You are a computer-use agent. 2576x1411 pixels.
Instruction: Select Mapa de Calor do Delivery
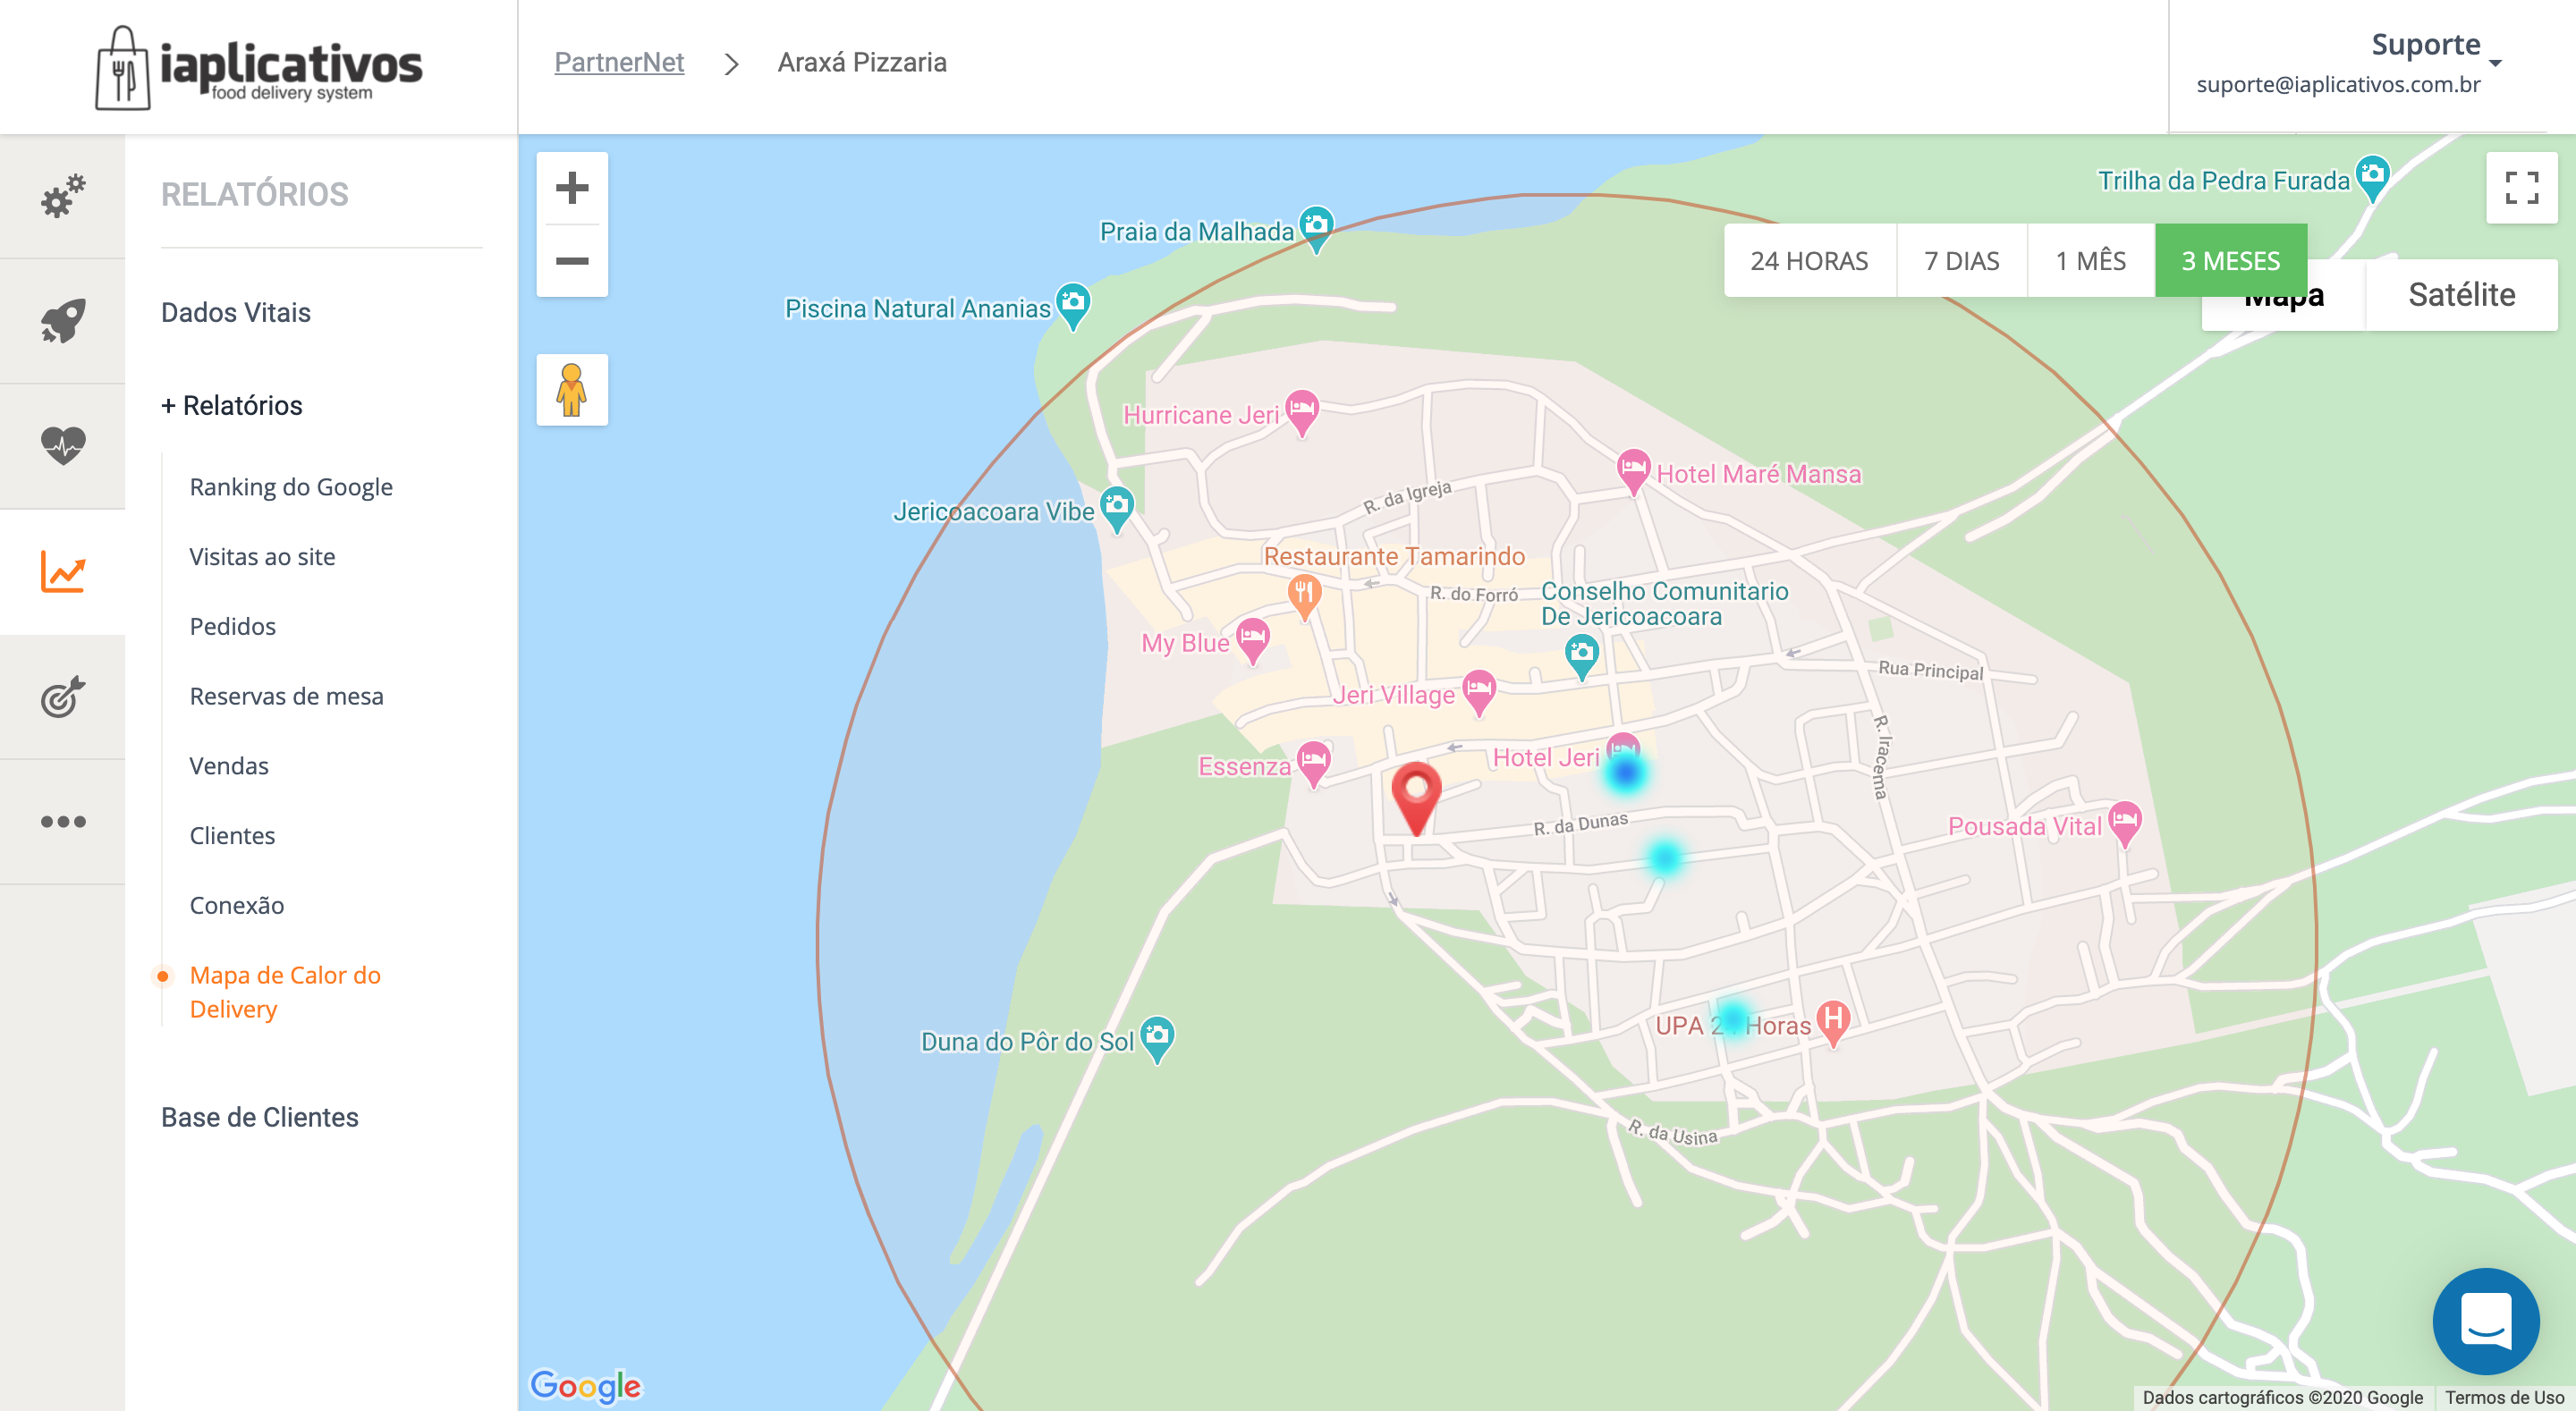click(x=285, y=992)
